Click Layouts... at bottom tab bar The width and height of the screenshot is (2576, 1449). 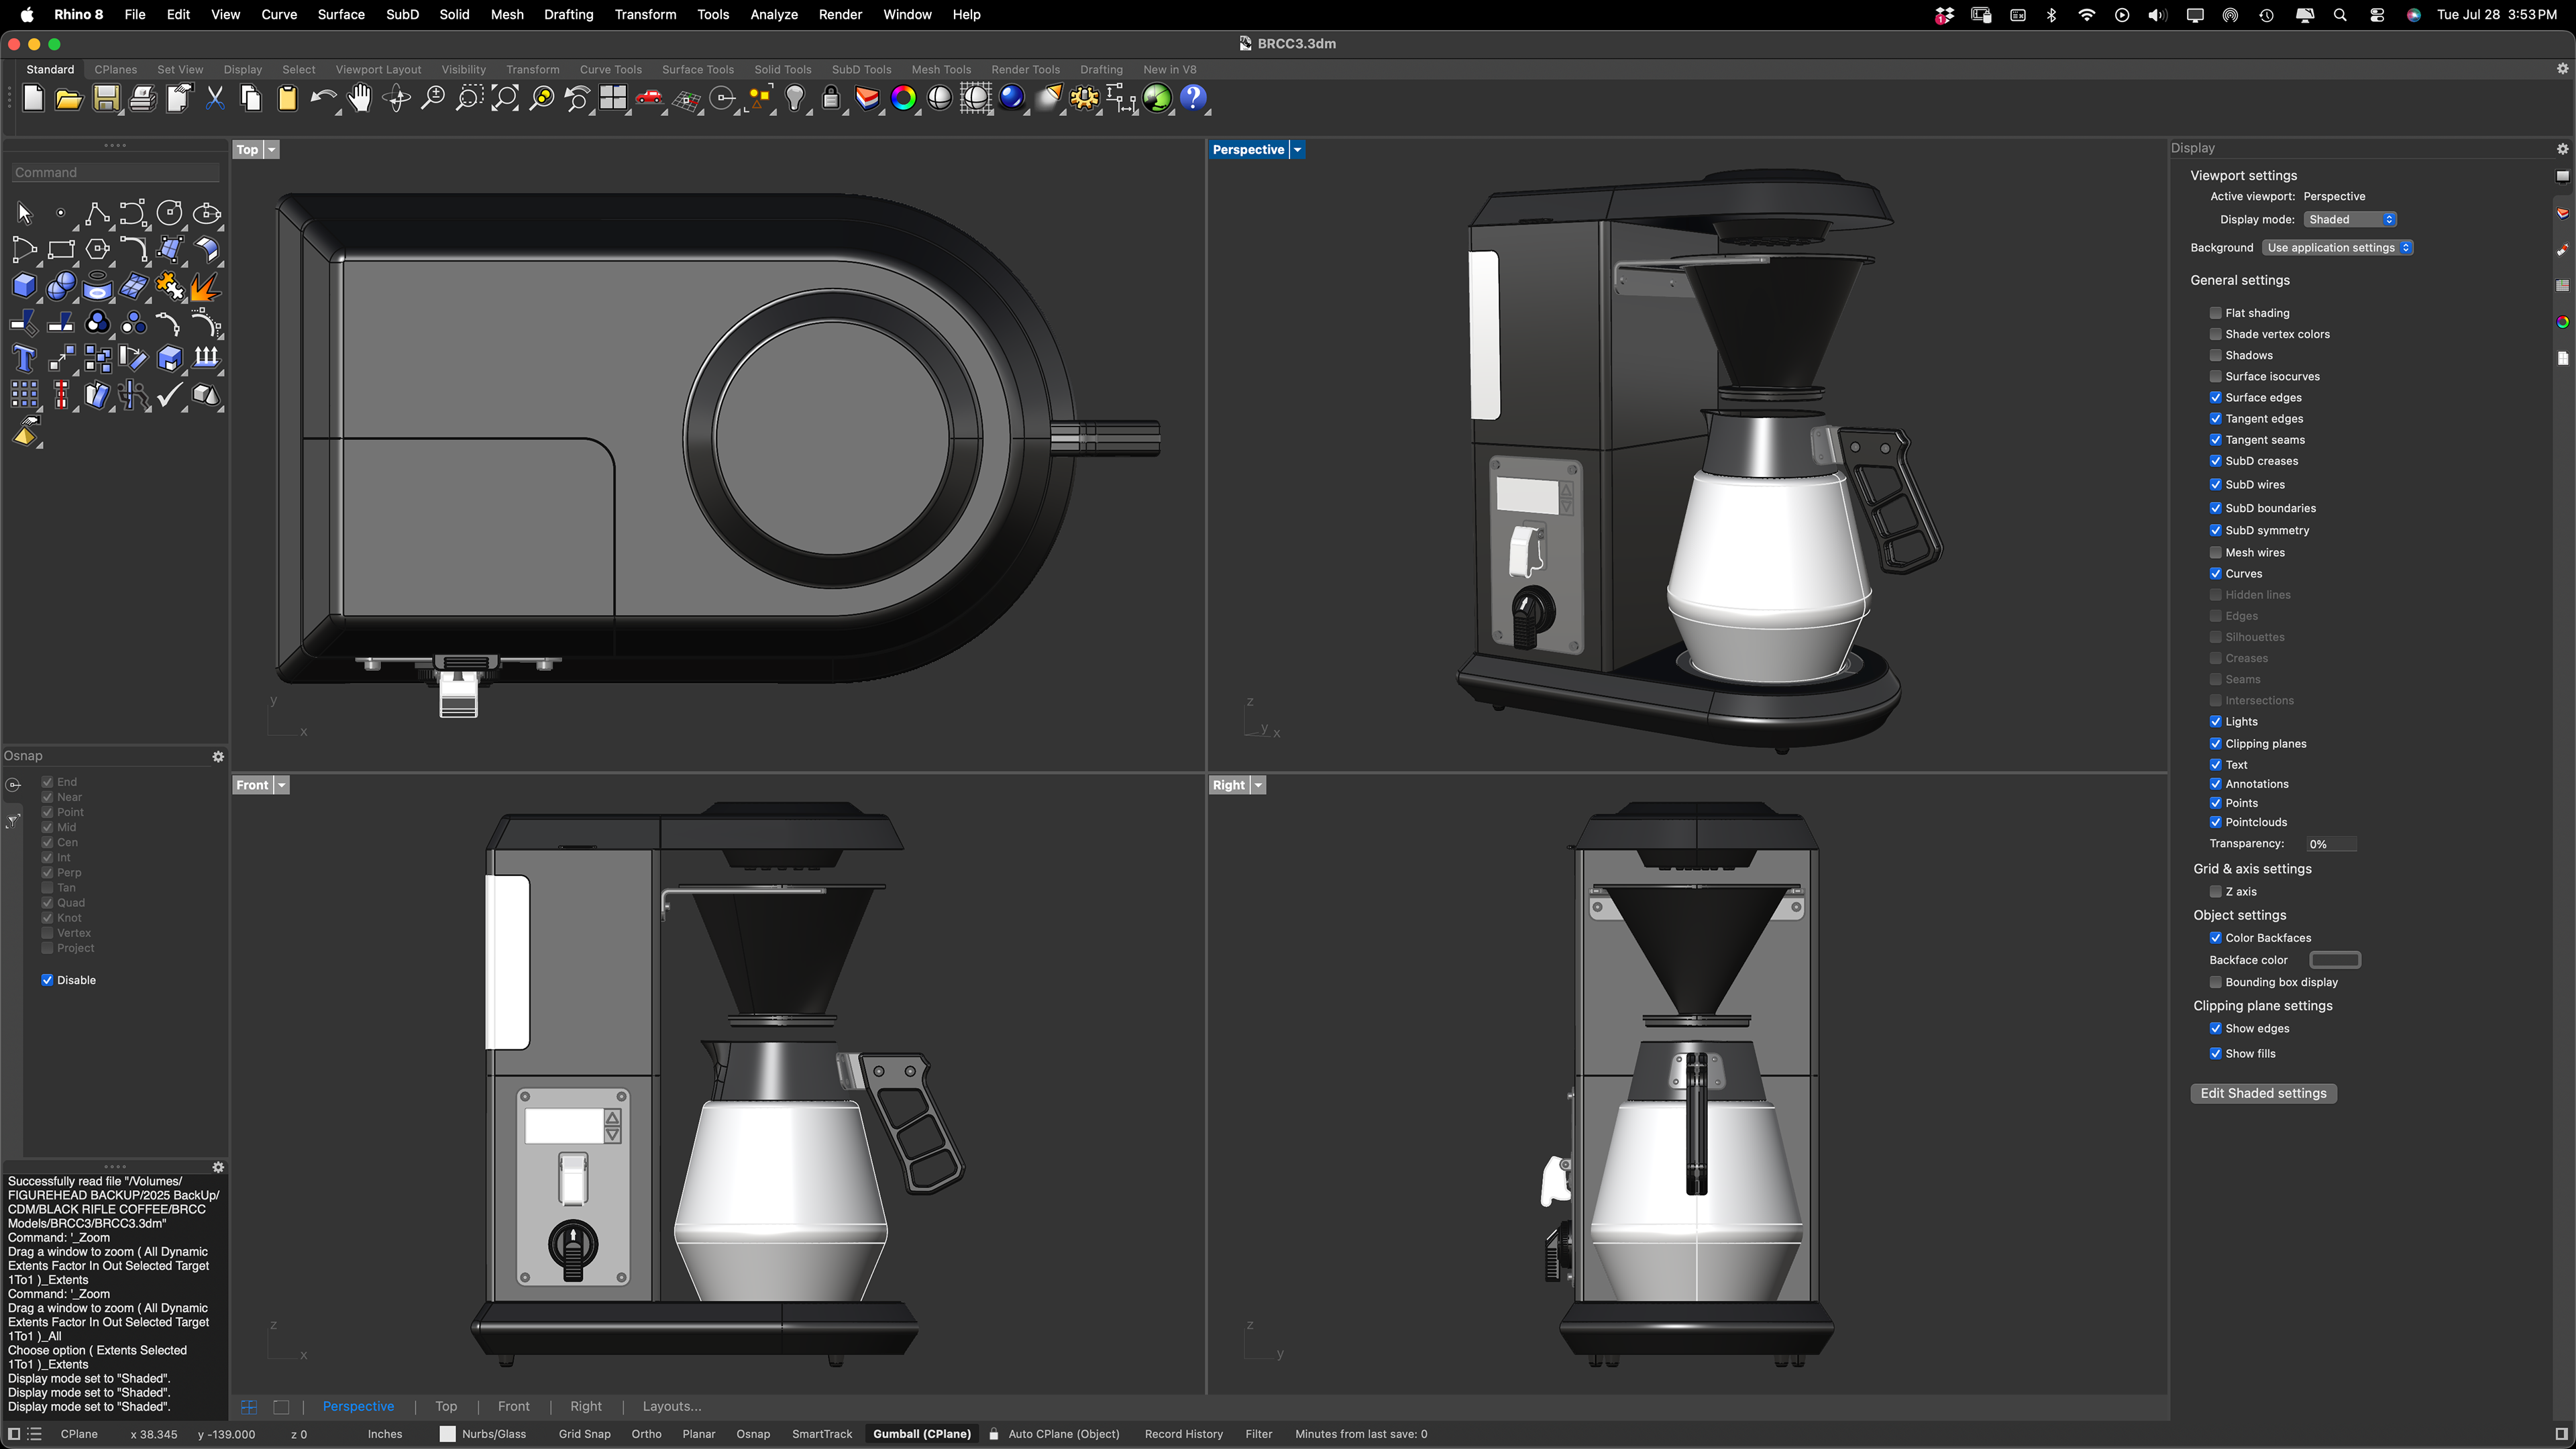pyautogui.click(x=672, y=1406)
